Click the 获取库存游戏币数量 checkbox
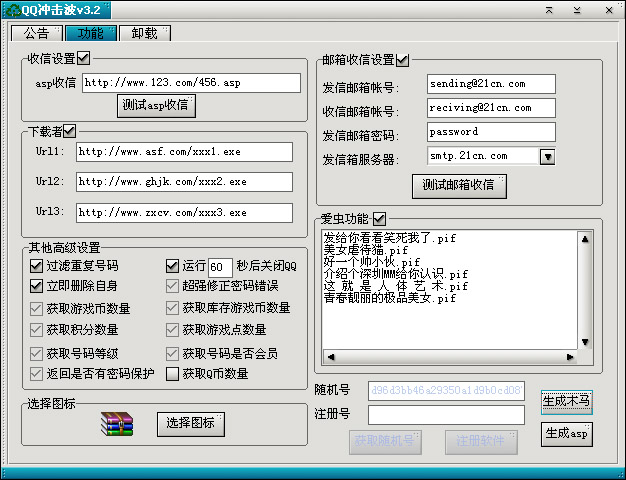Image resolution: width=626 pixels, height=480 pixels. (172, 308)
